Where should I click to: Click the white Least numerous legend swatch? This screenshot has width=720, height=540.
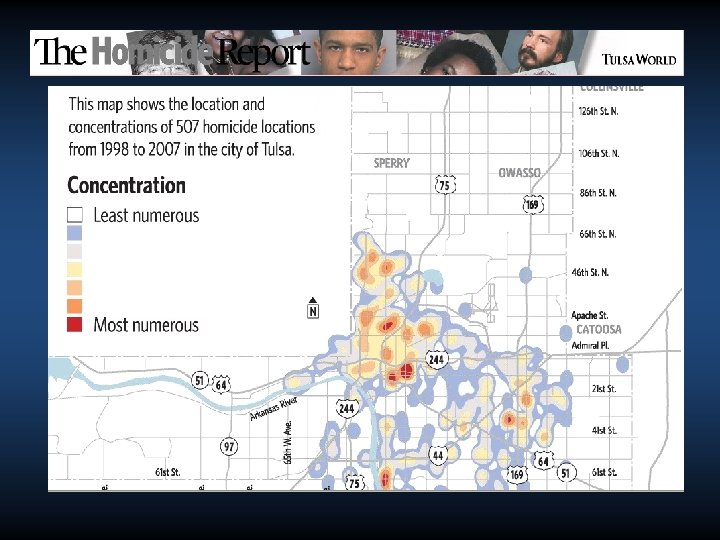click(x=74, y=214)
